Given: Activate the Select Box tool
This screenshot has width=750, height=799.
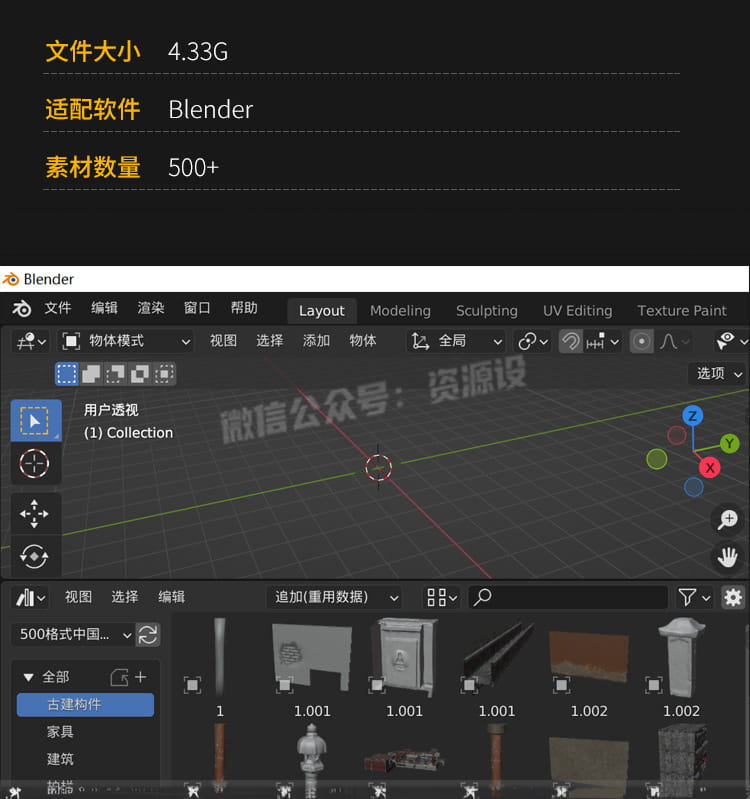Looking at the screenshot, I should point(35,421).
